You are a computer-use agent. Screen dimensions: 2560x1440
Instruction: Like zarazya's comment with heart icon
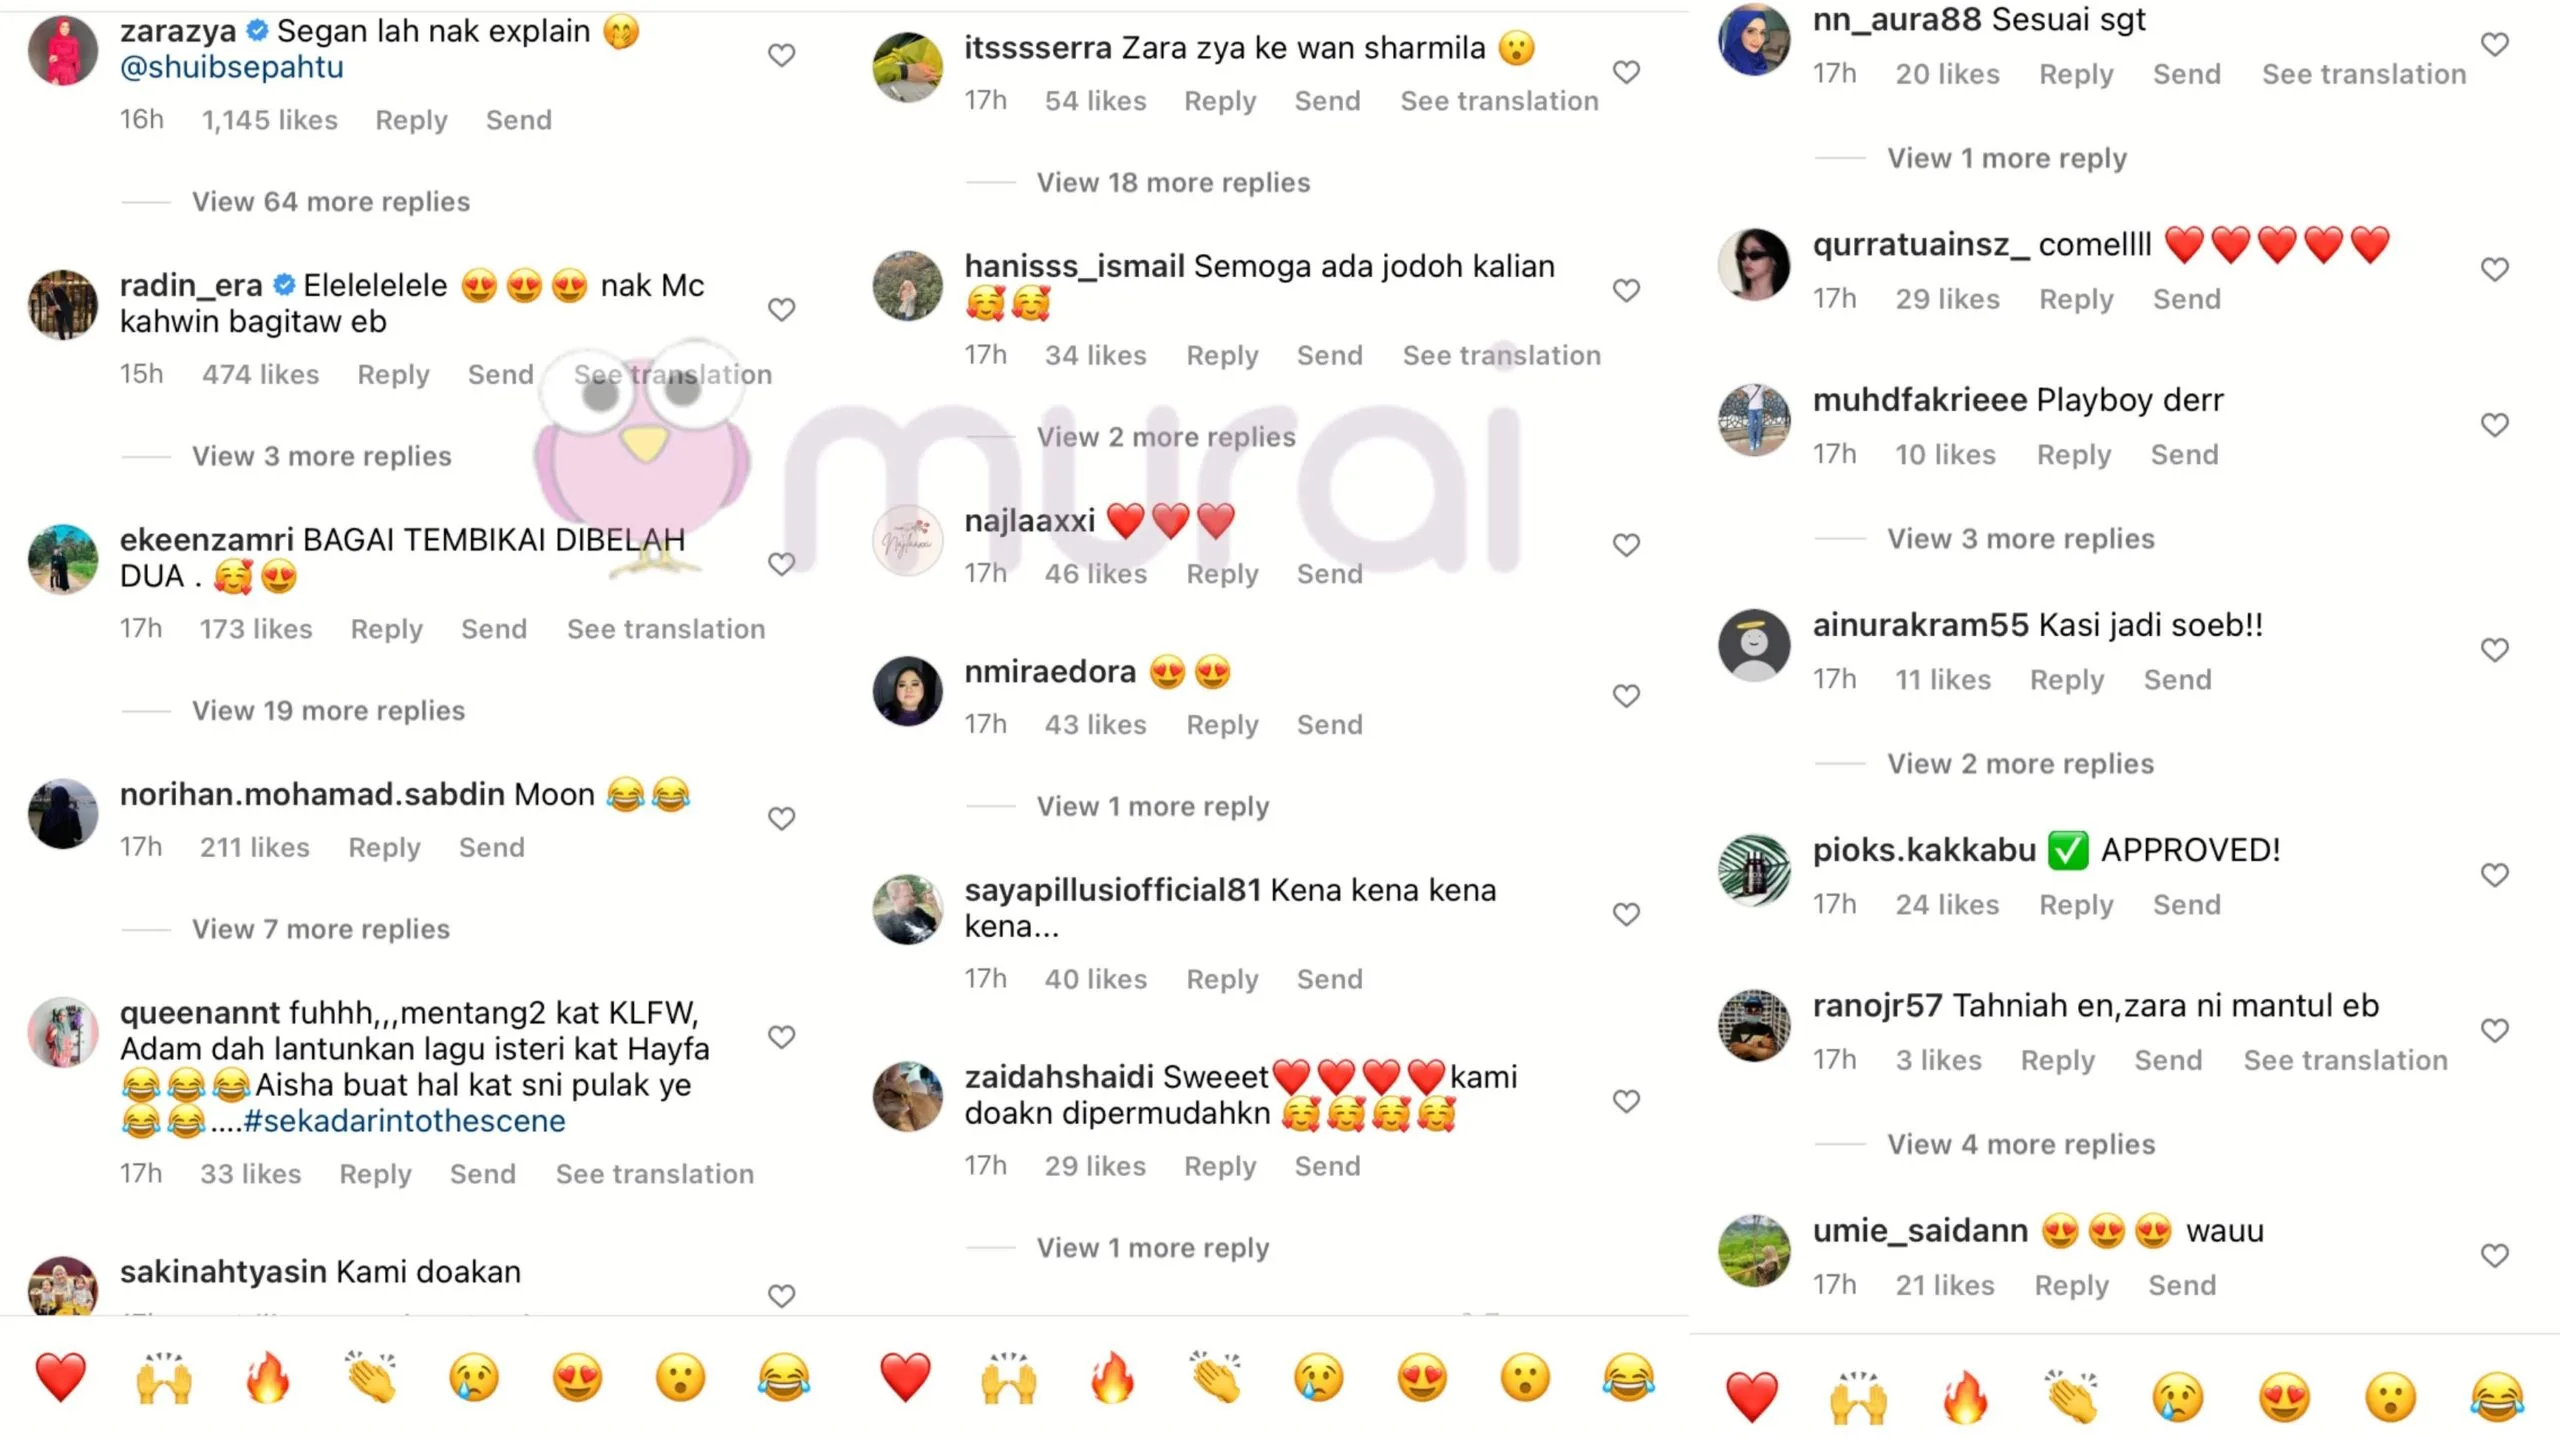coord(781,55)
